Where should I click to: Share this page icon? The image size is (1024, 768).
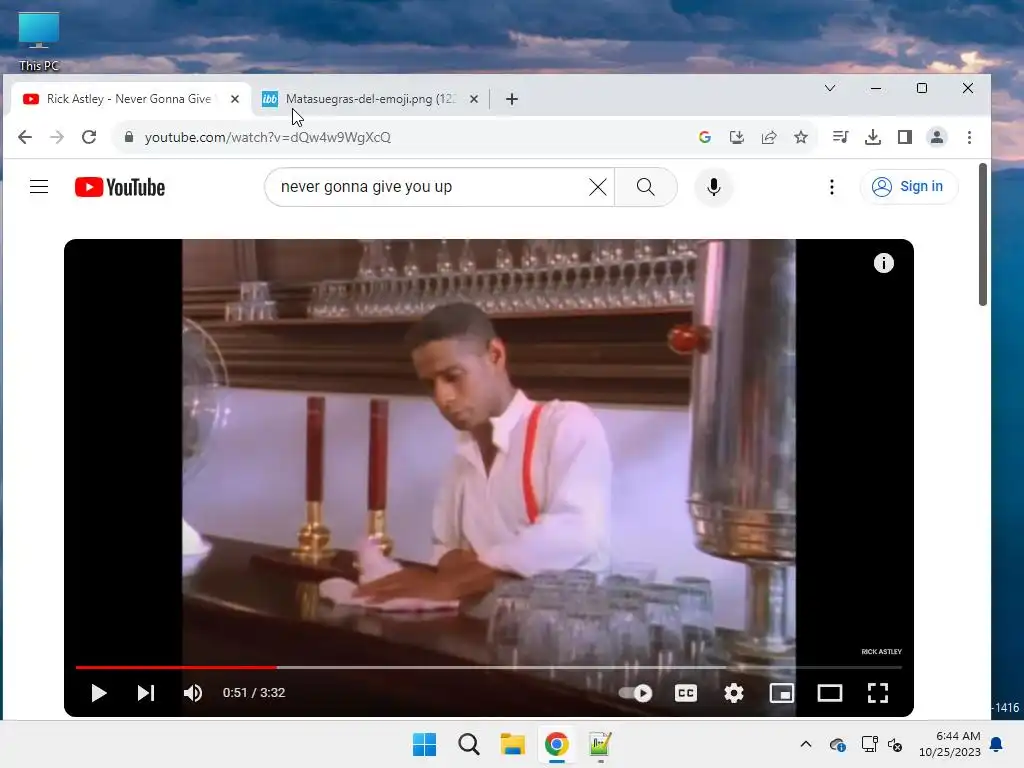click(769, 137)
